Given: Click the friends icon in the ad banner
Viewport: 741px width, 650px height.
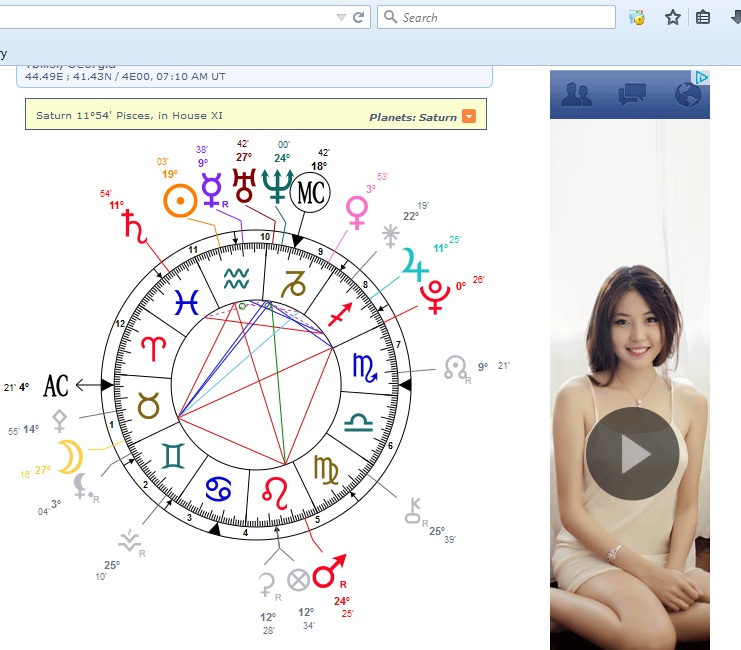Looking at the screenshot, I should click(576, 94).
